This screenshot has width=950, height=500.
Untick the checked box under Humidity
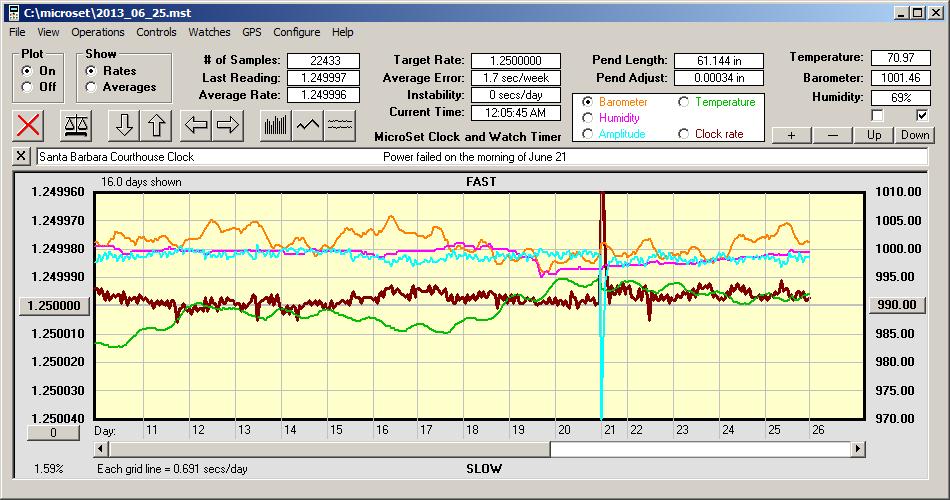[x=922, y=115]
